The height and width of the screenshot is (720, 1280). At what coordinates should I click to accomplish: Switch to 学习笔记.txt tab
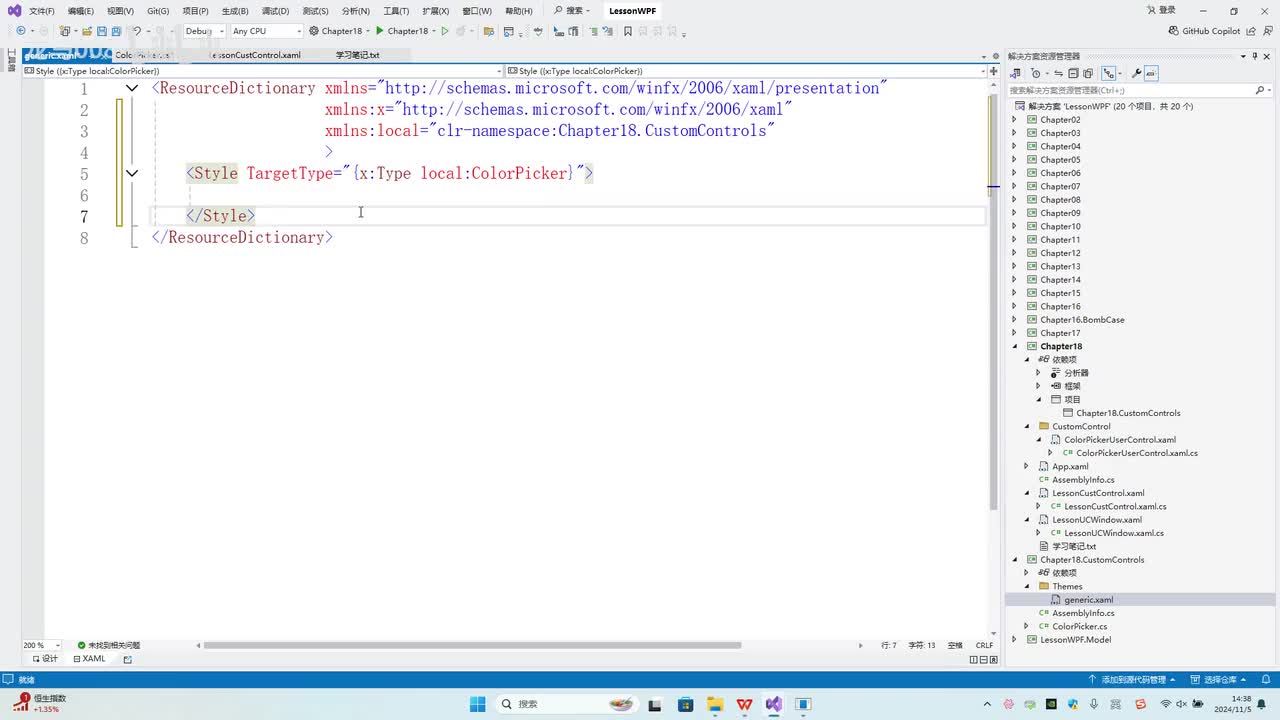tap(357, 55)
